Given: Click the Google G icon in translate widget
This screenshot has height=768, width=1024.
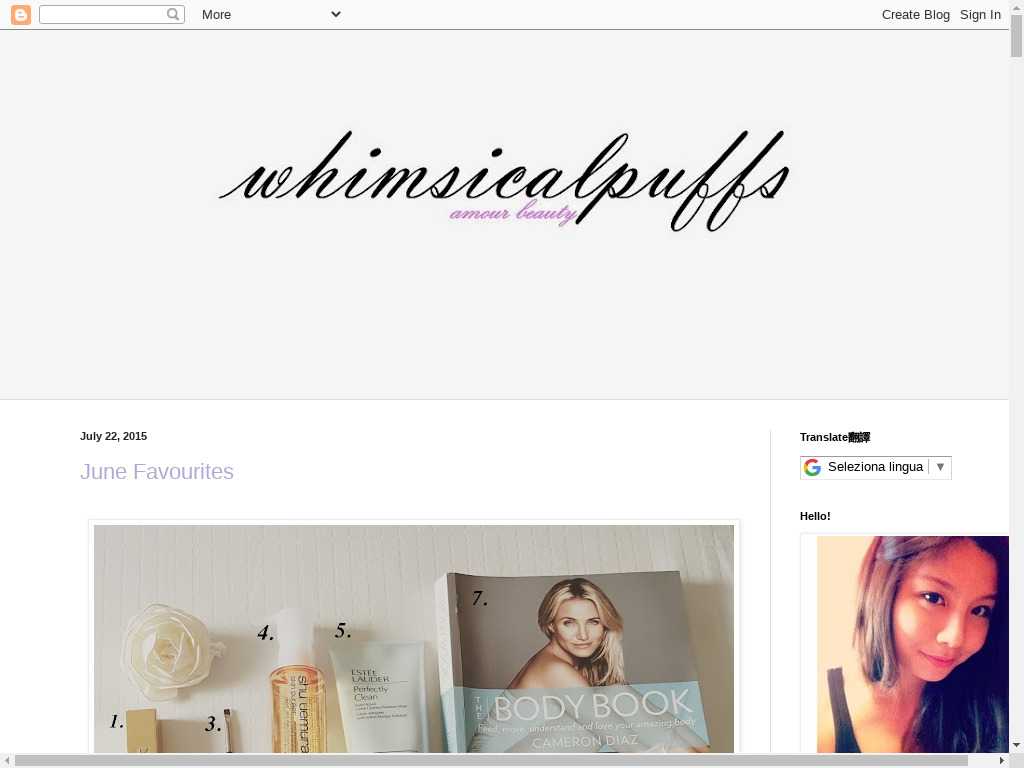Looking at the screenshot, I should coord(812,467).
